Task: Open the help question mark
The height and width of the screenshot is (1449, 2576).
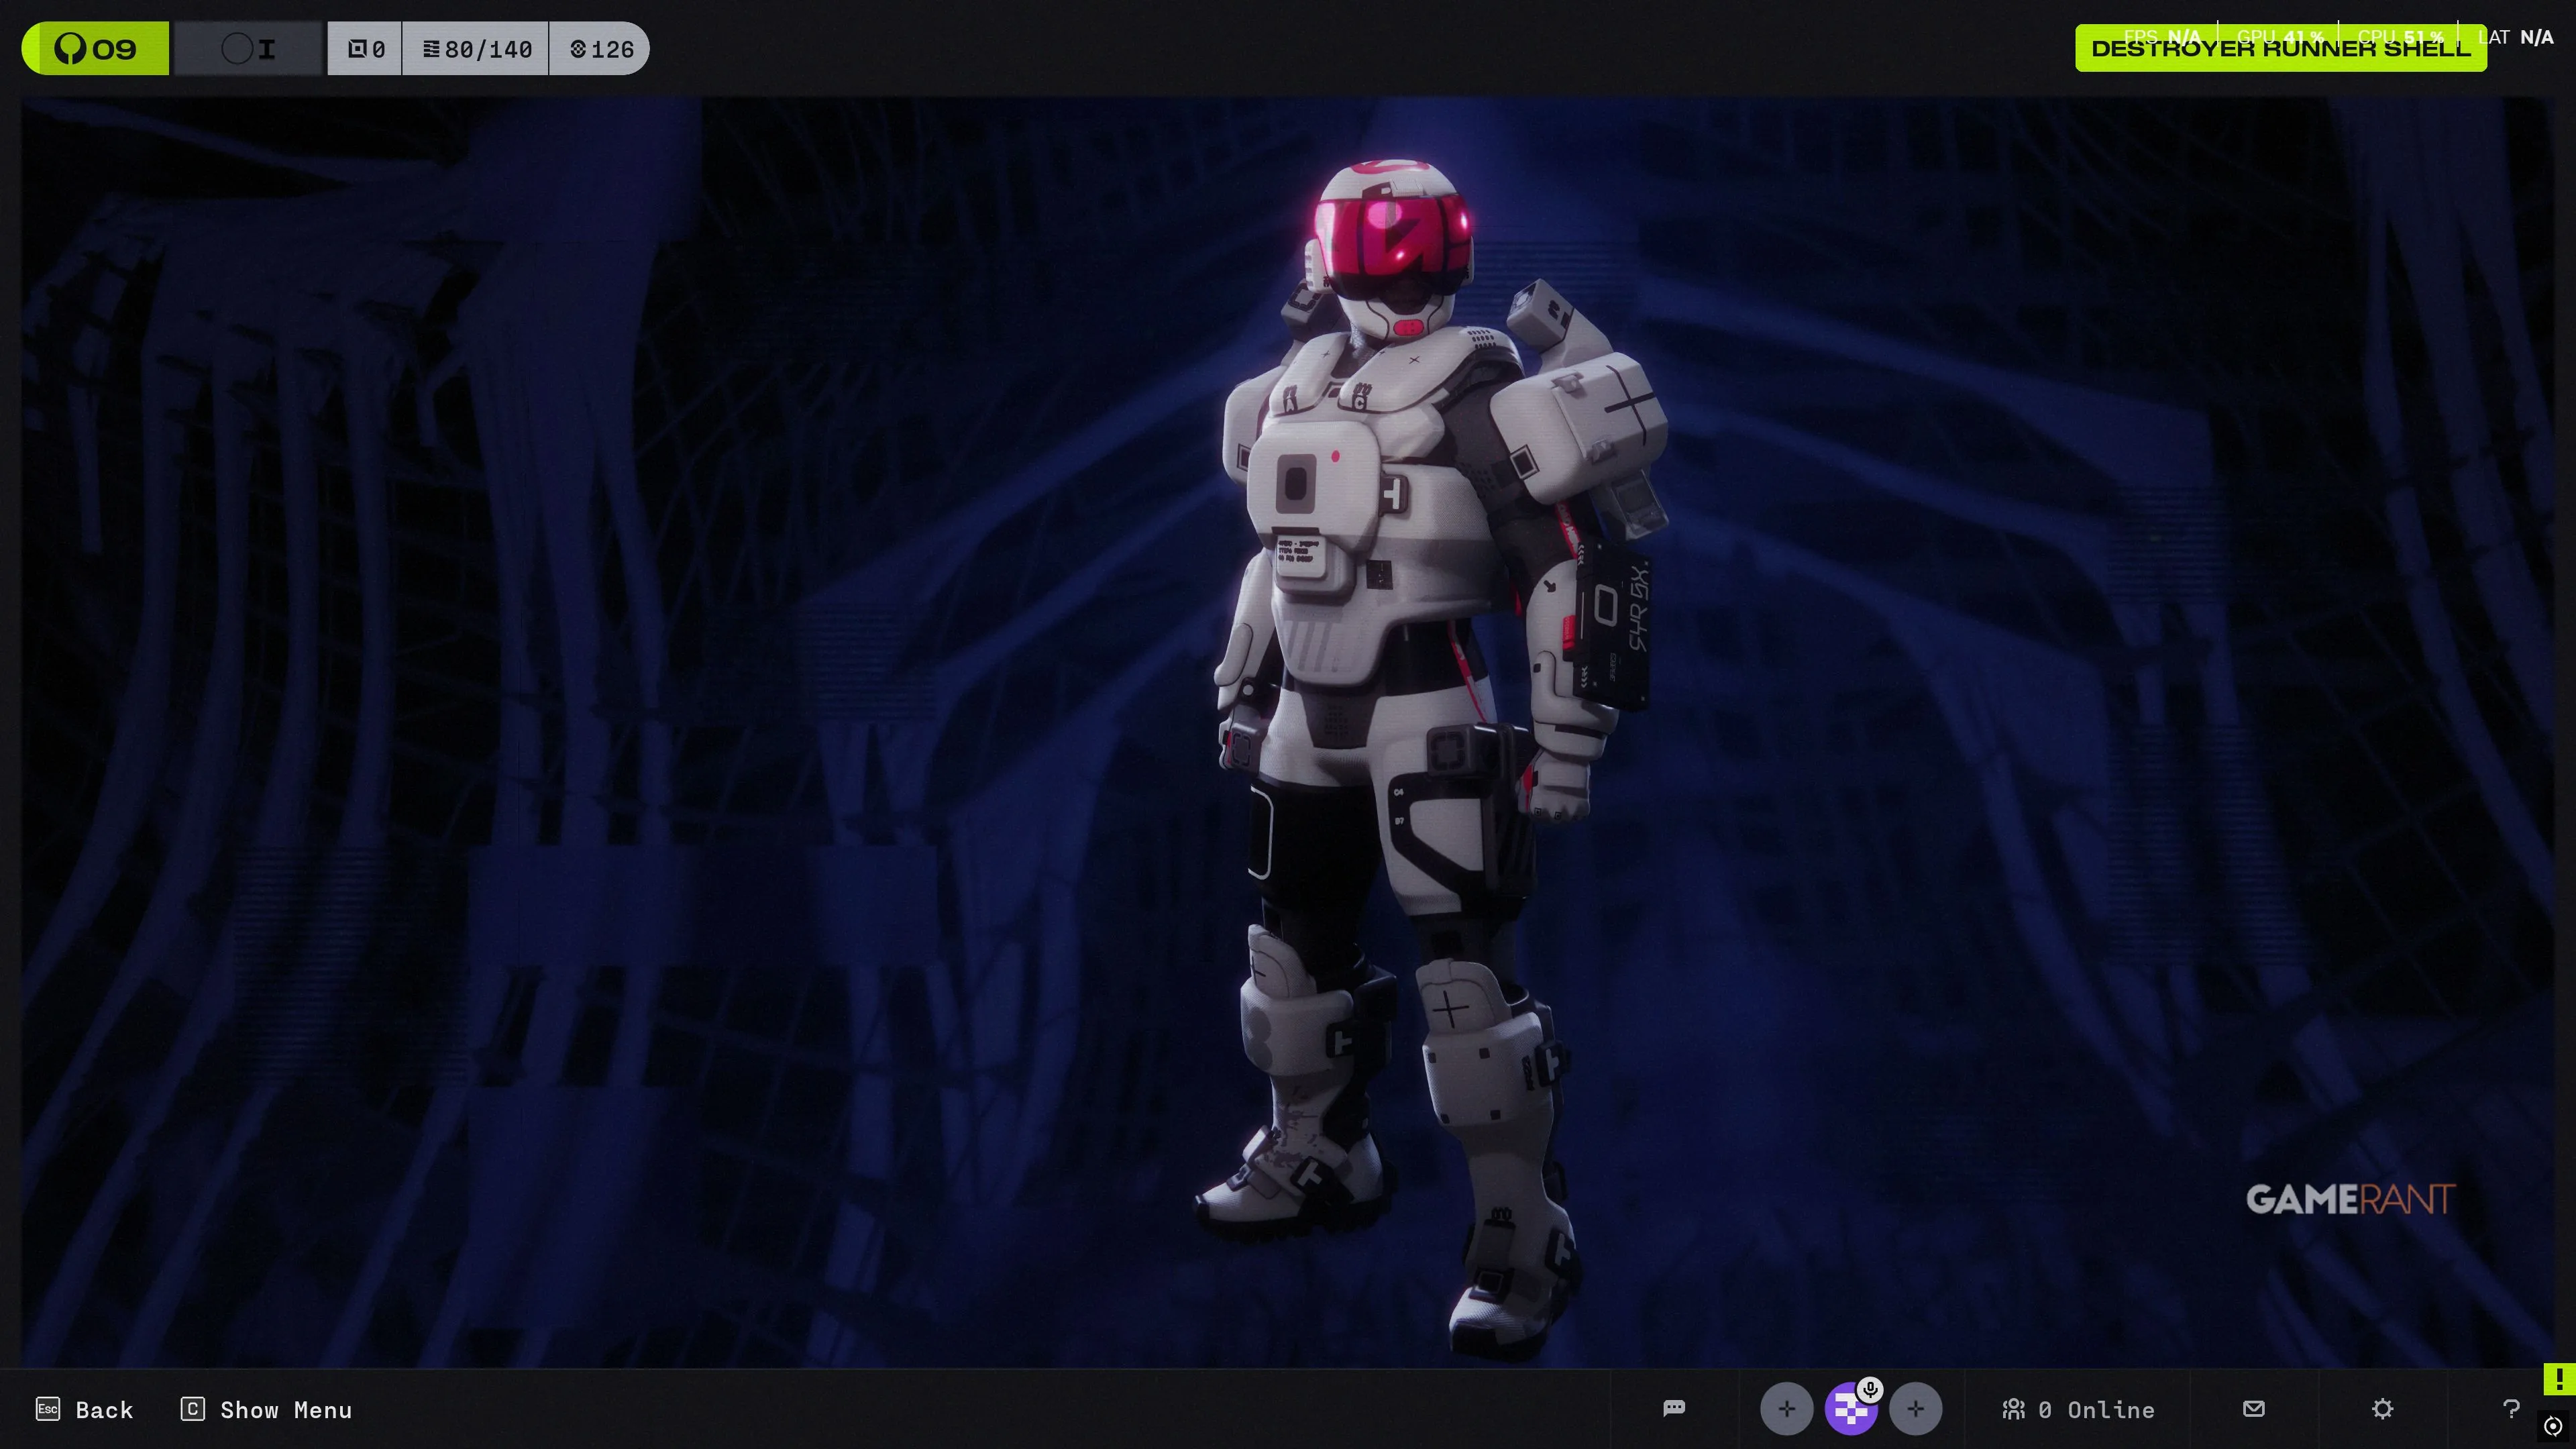Action: (2510, 1408)
